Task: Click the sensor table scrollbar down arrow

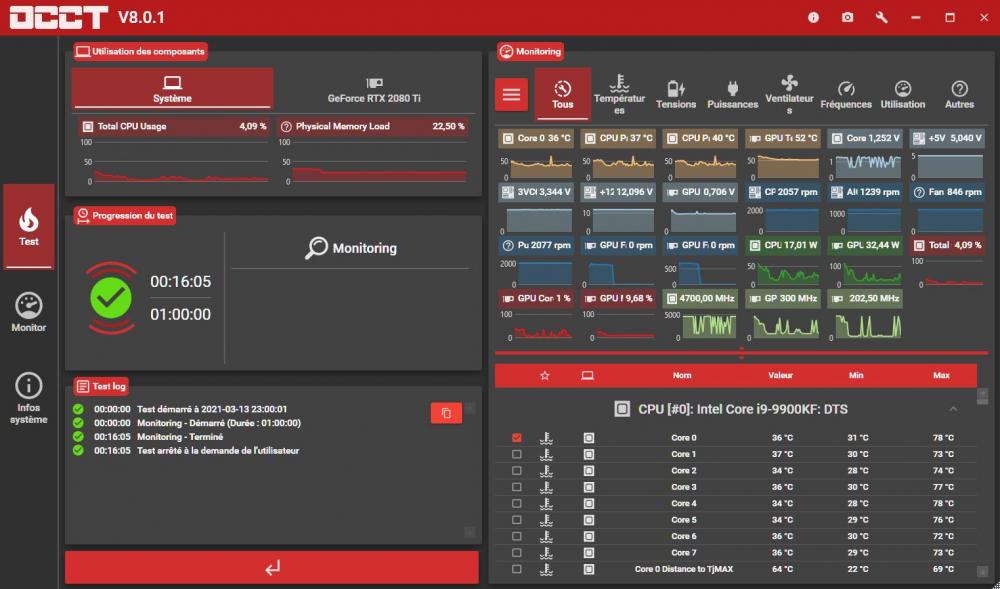Action: click(982, 571)
